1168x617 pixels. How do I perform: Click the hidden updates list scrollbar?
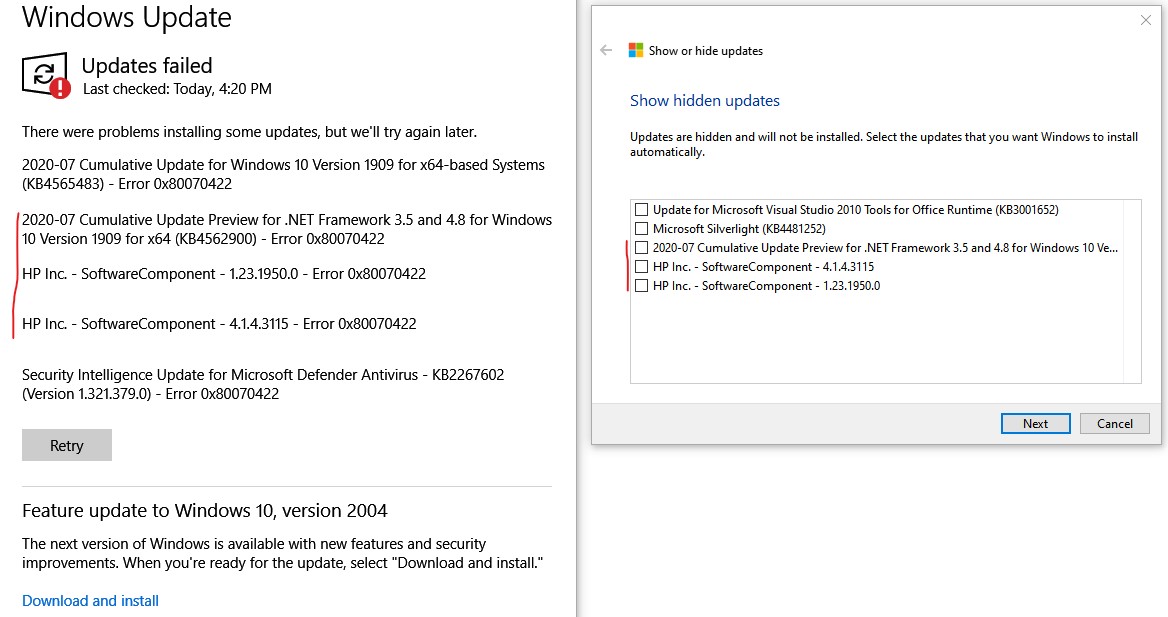pos(1132,291)
